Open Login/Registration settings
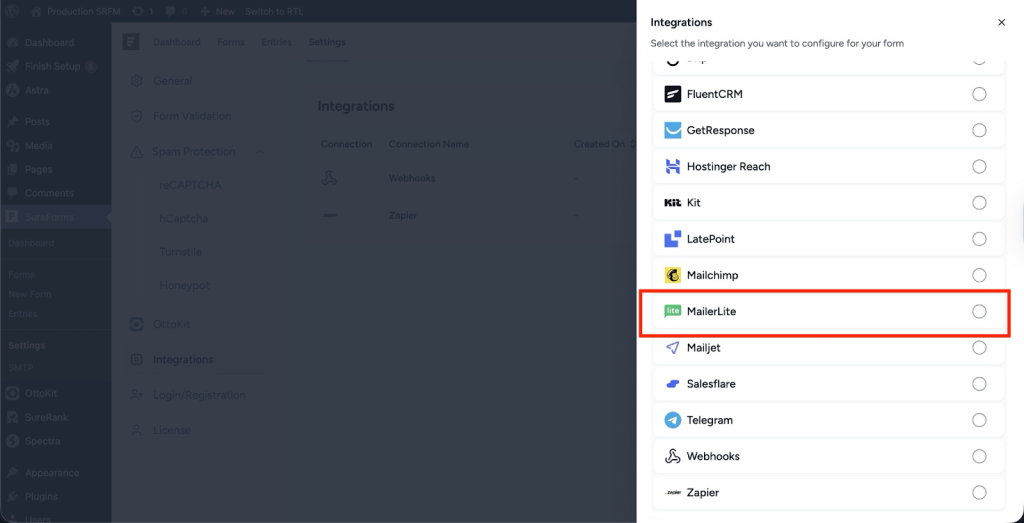This screenshot has height=523, width=1024. 197,395
